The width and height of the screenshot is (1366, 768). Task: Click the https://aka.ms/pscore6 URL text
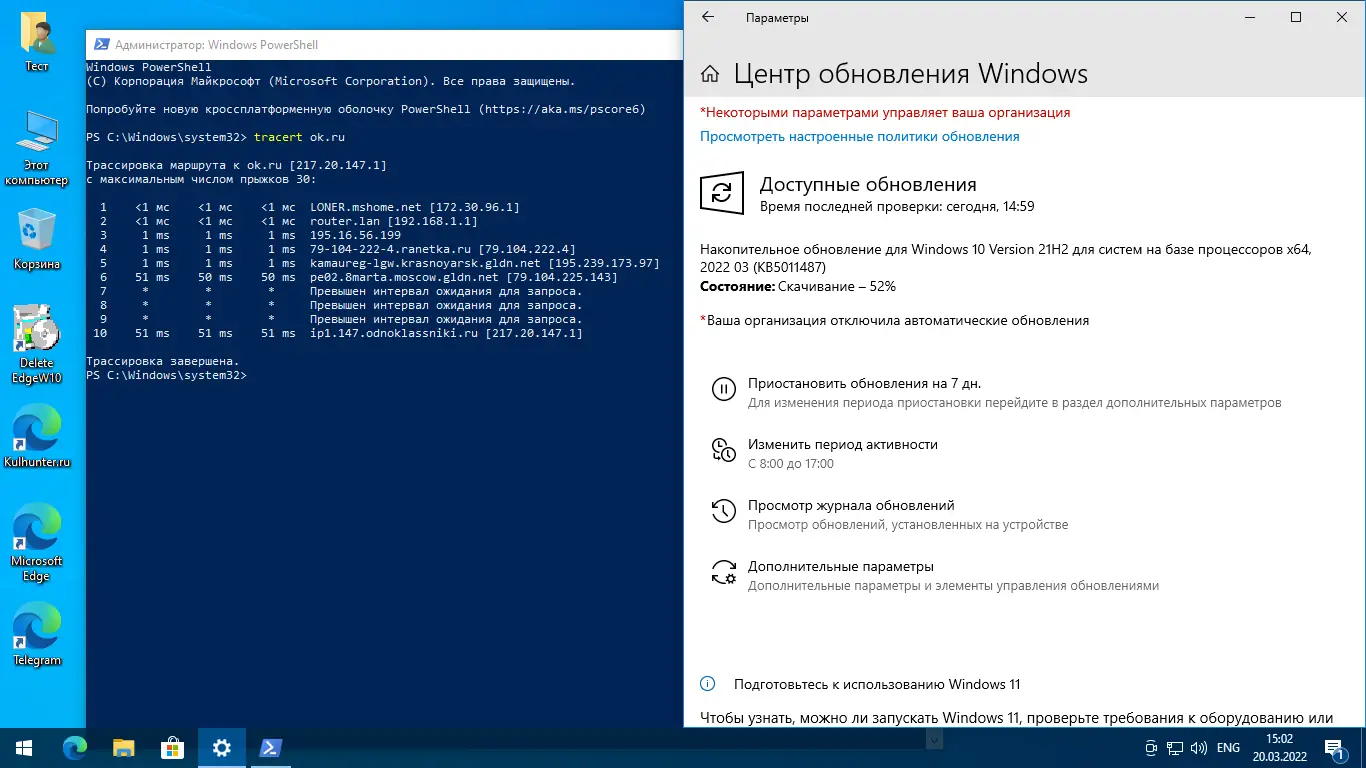[562, 109]
